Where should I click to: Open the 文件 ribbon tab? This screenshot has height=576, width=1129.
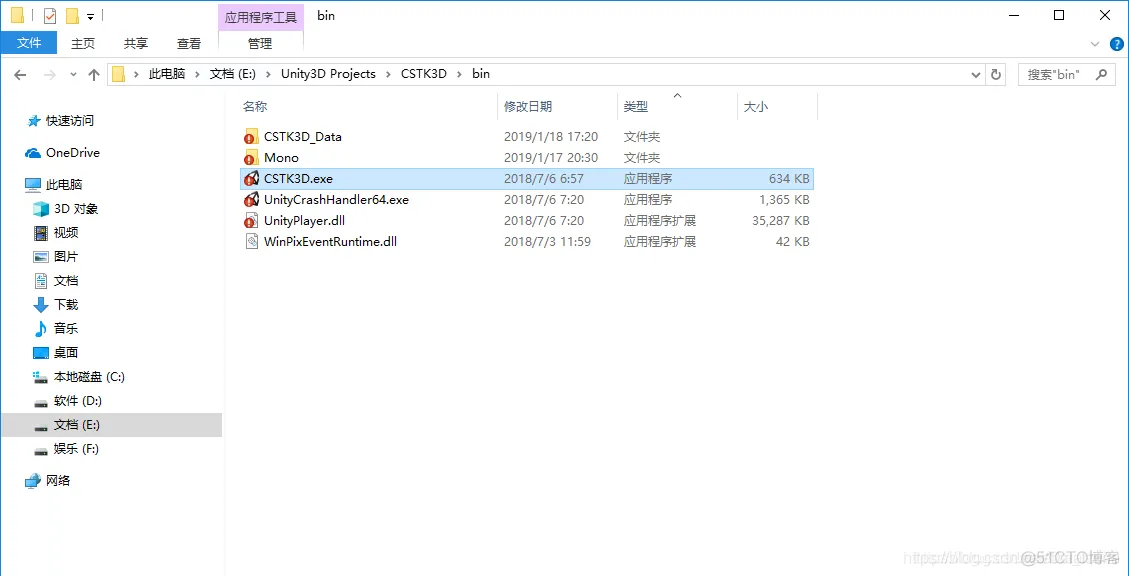point(30,43)
